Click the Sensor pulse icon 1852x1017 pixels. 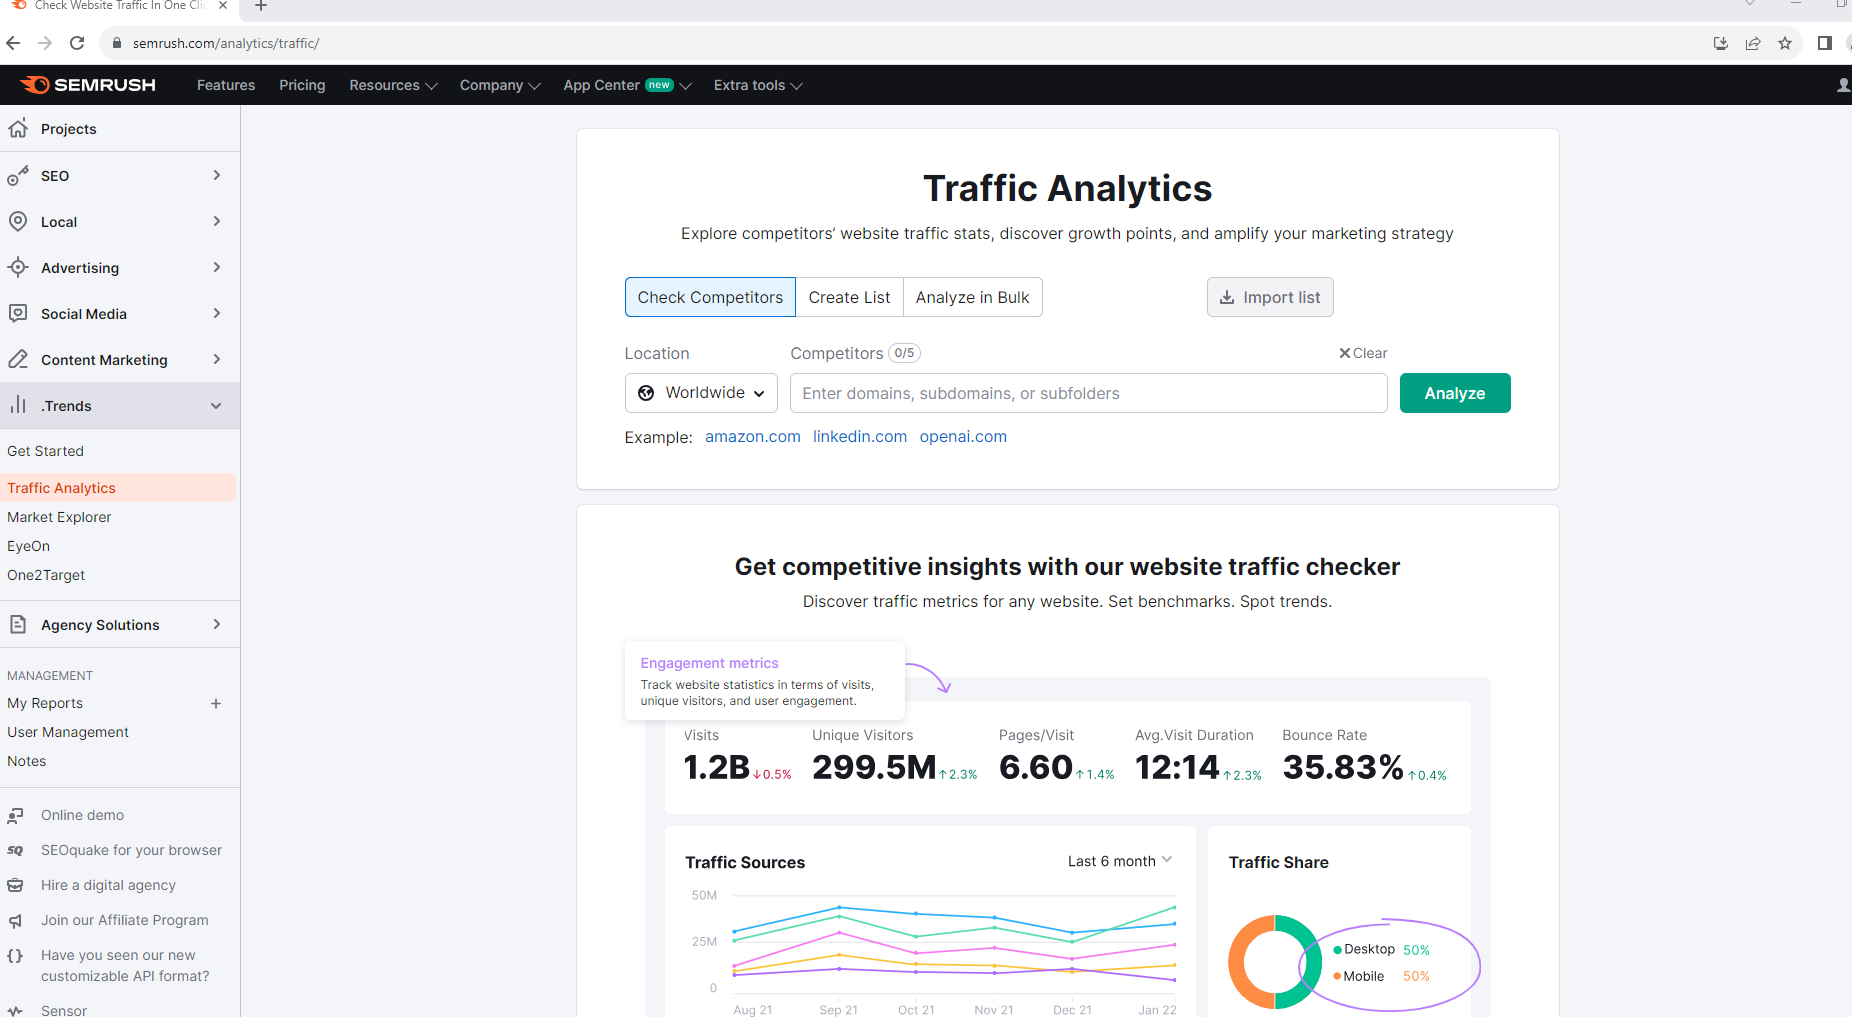point(15,1010)
